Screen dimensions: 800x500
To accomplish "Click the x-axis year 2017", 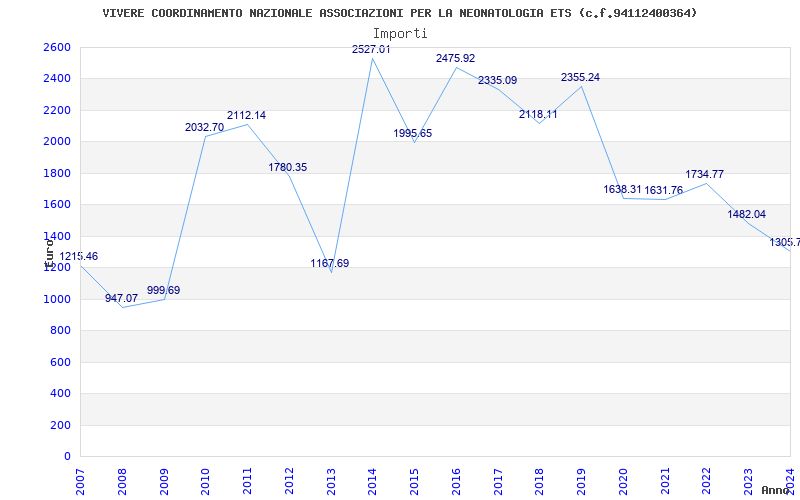I will click(x=498, y=481).
